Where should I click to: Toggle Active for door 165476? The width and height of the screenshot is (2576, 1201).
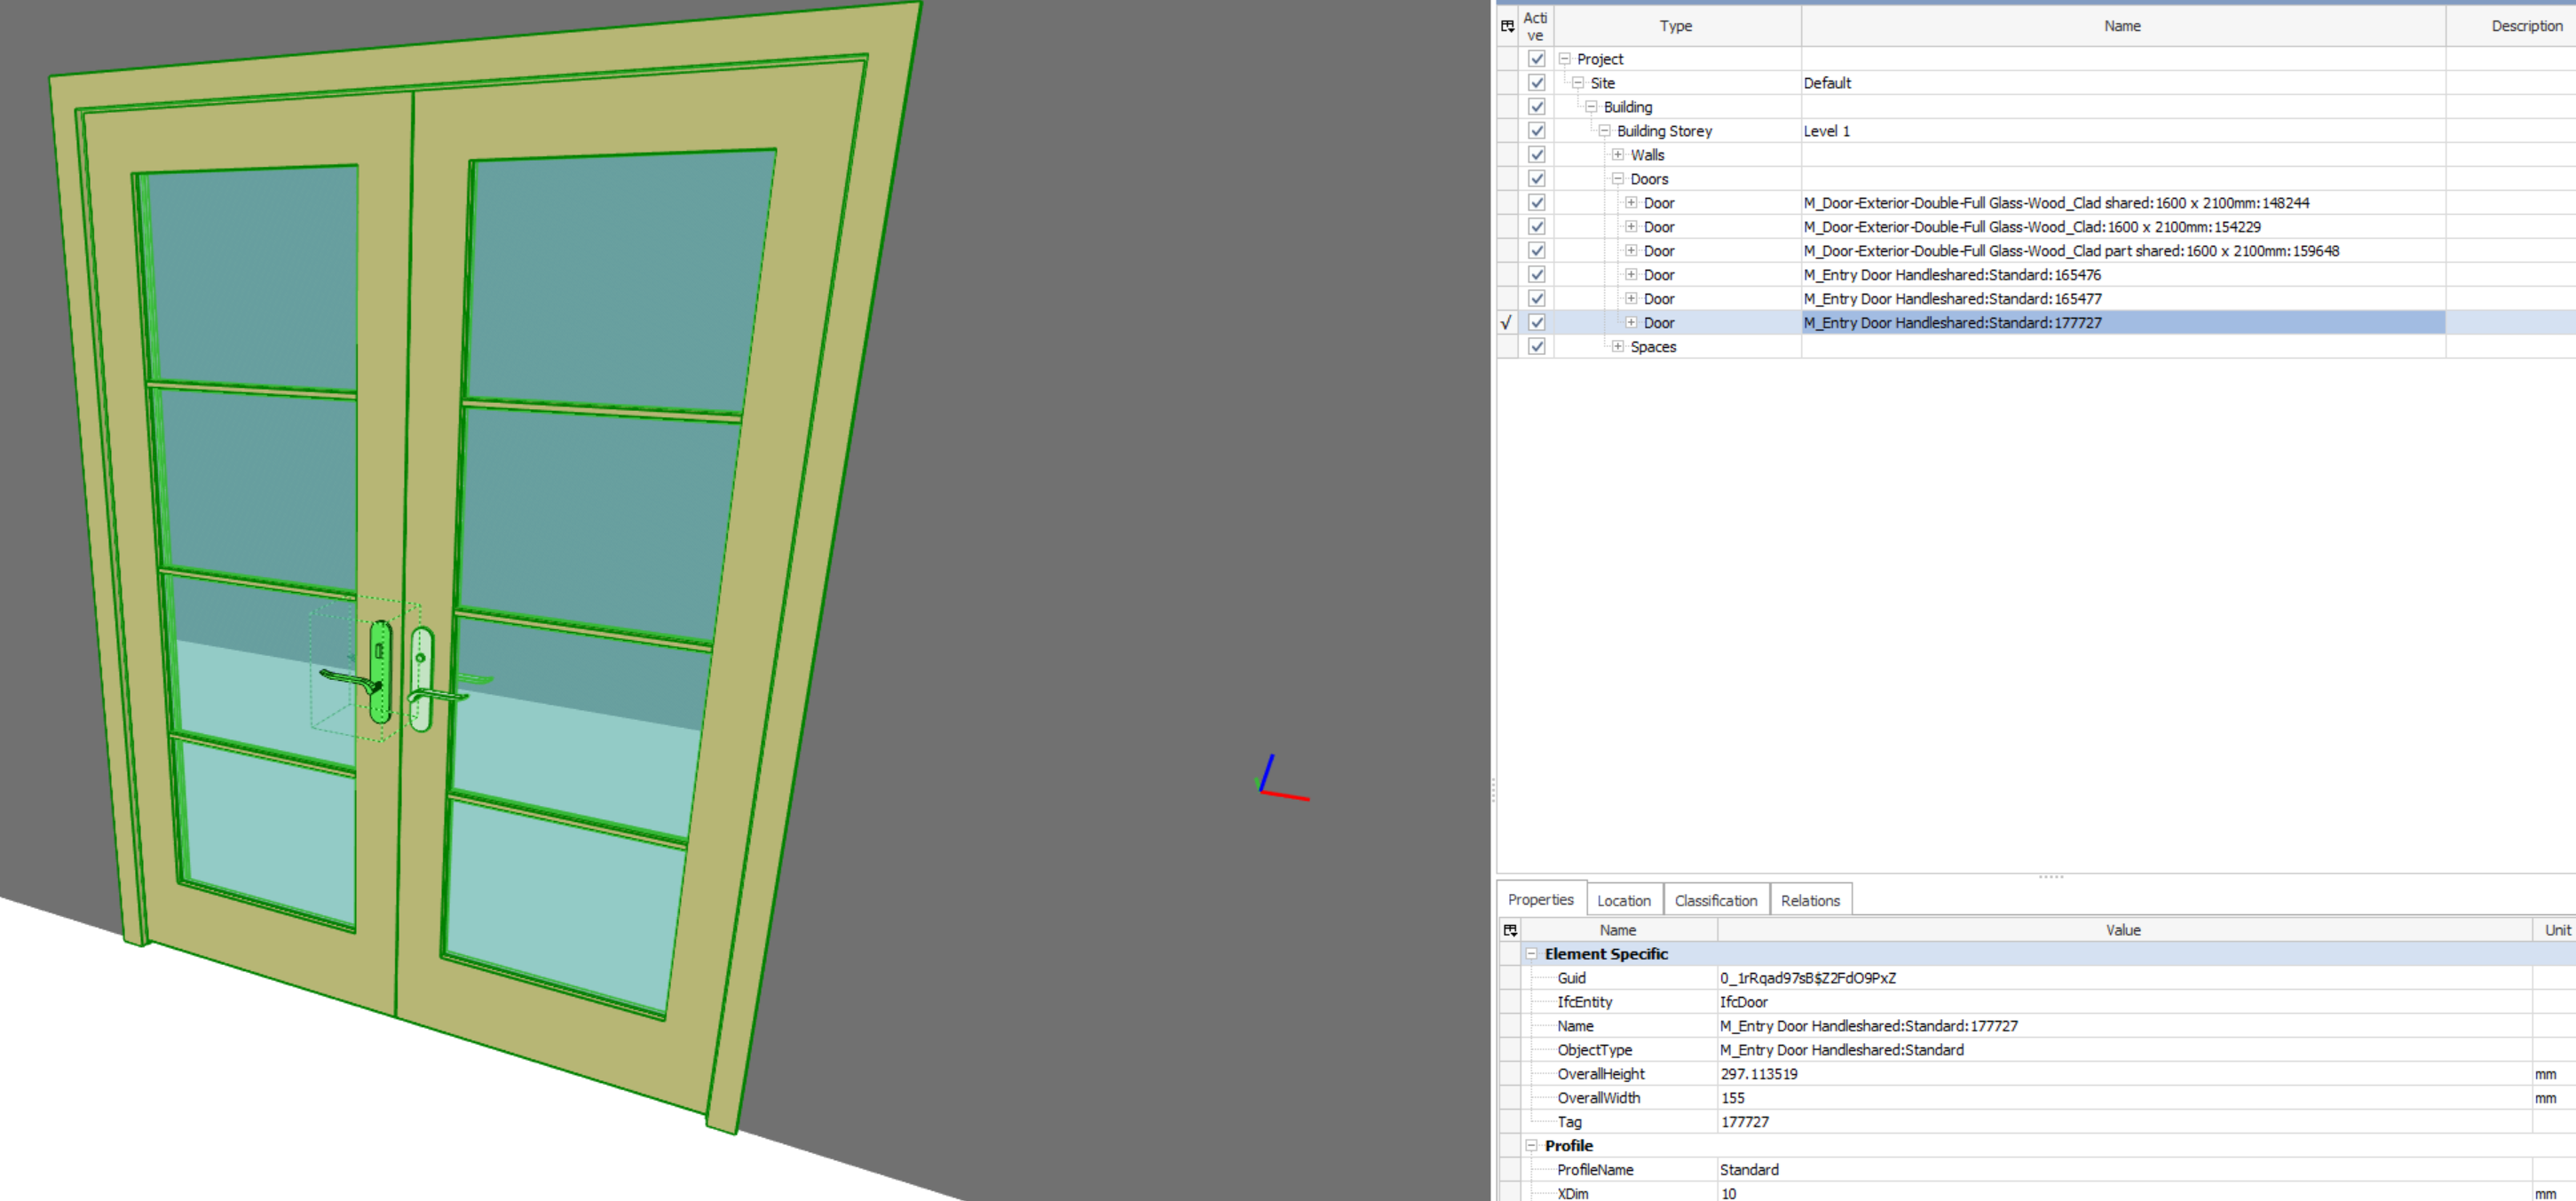click(1536, 274)
